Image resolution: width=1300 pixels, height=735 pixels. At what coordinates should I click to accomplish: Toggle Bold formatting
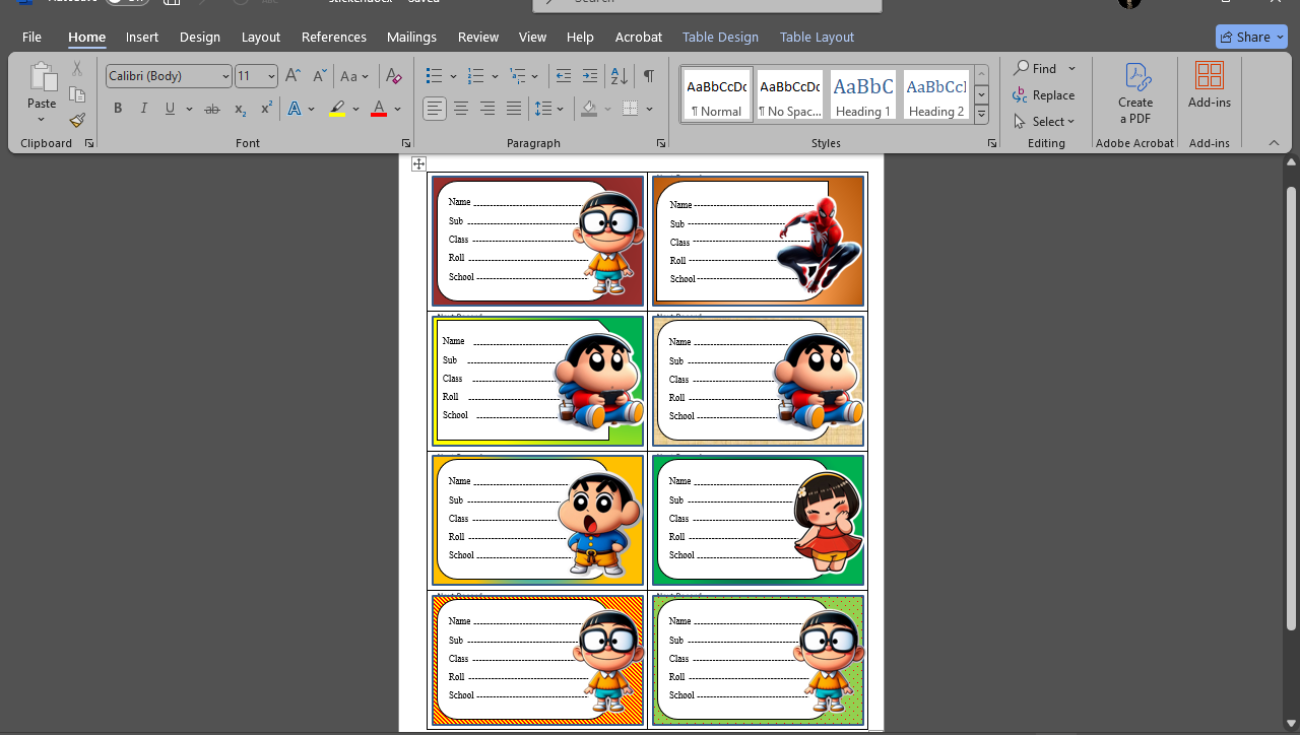(118, 109)
